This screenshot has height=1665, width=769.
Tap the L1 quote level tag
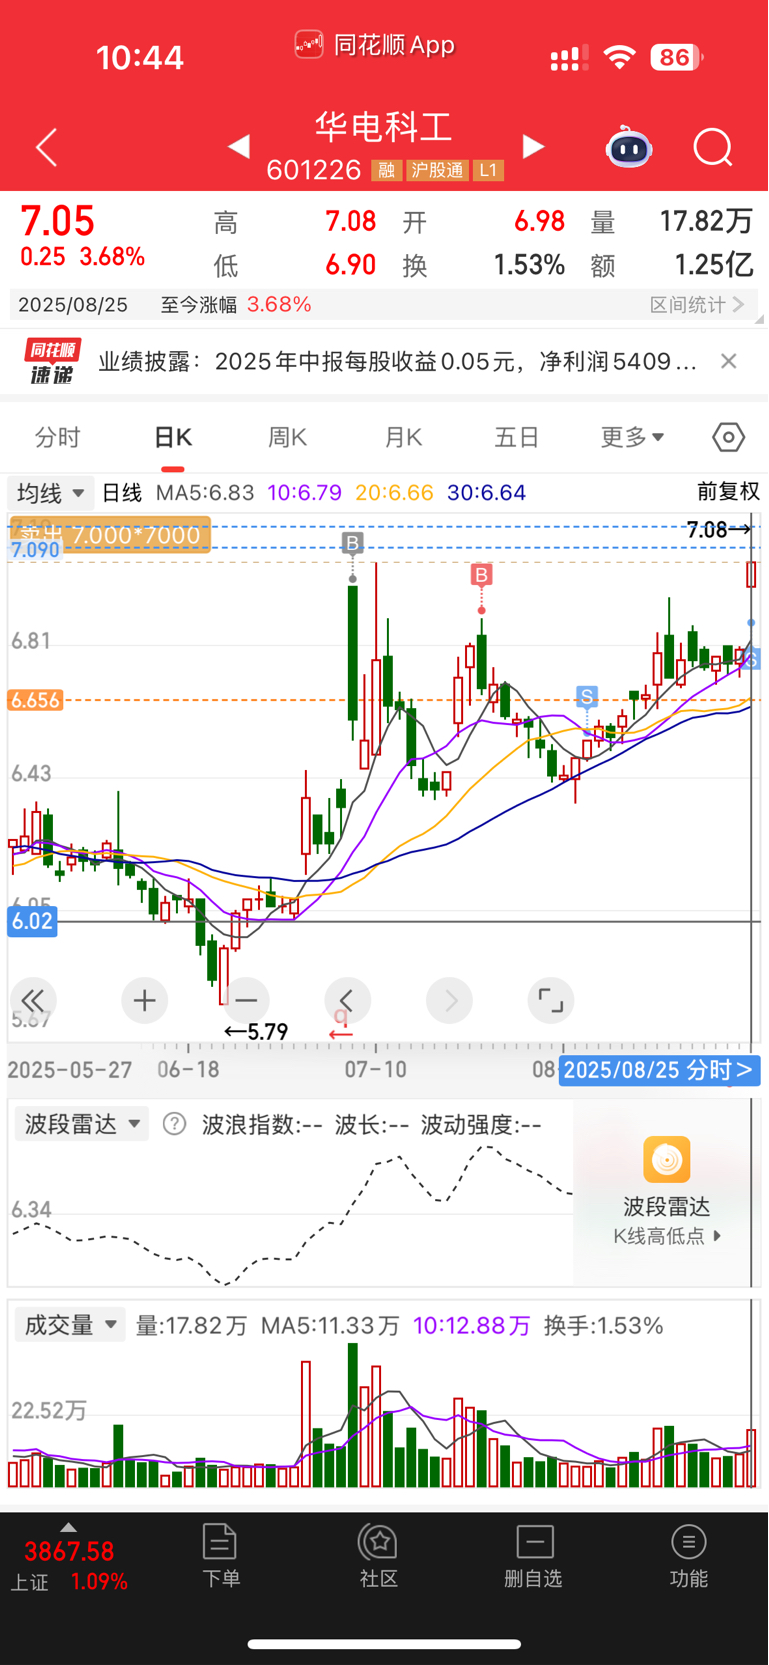click(488, 170)
